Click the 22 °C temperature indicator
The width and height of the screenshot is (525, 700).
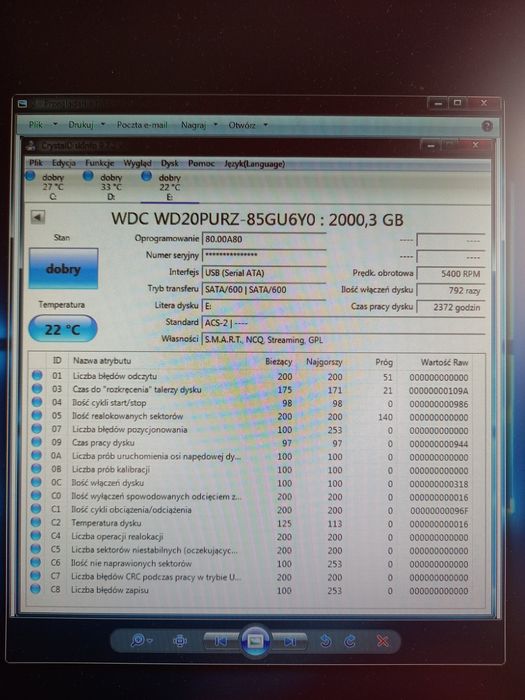[62, 329]
